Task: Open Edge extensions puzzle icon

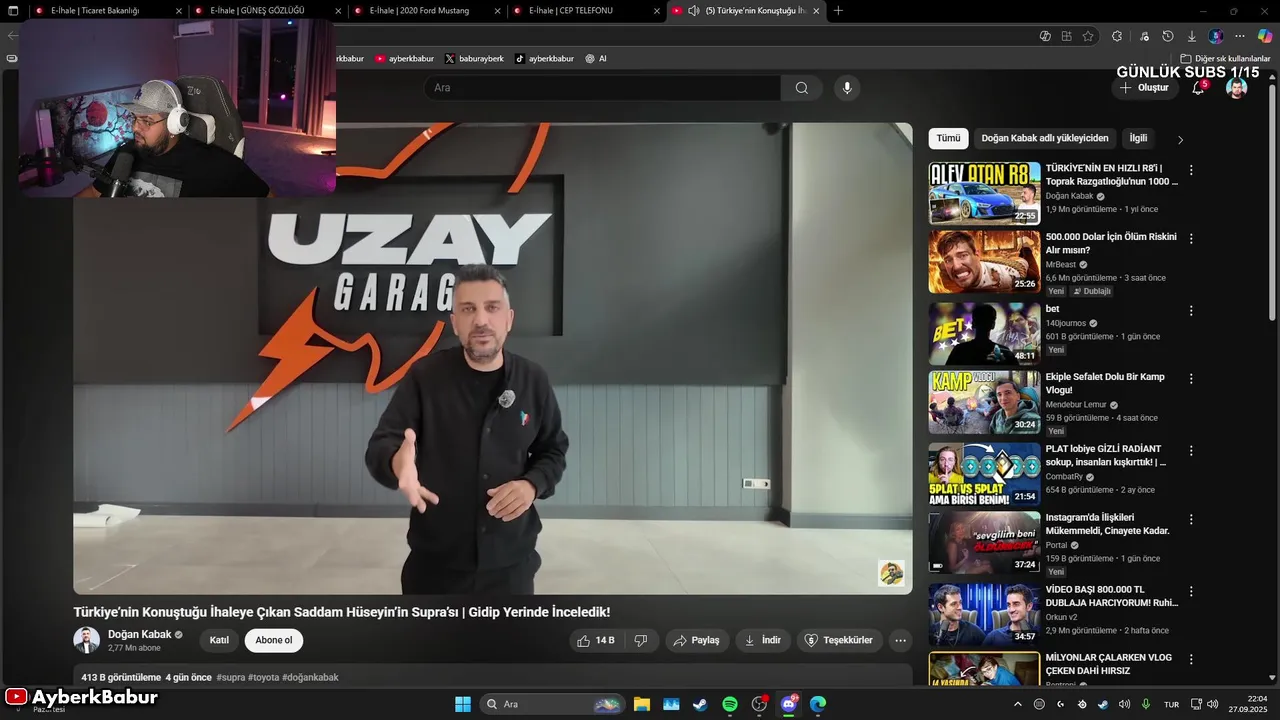Action: point(1117,36)
